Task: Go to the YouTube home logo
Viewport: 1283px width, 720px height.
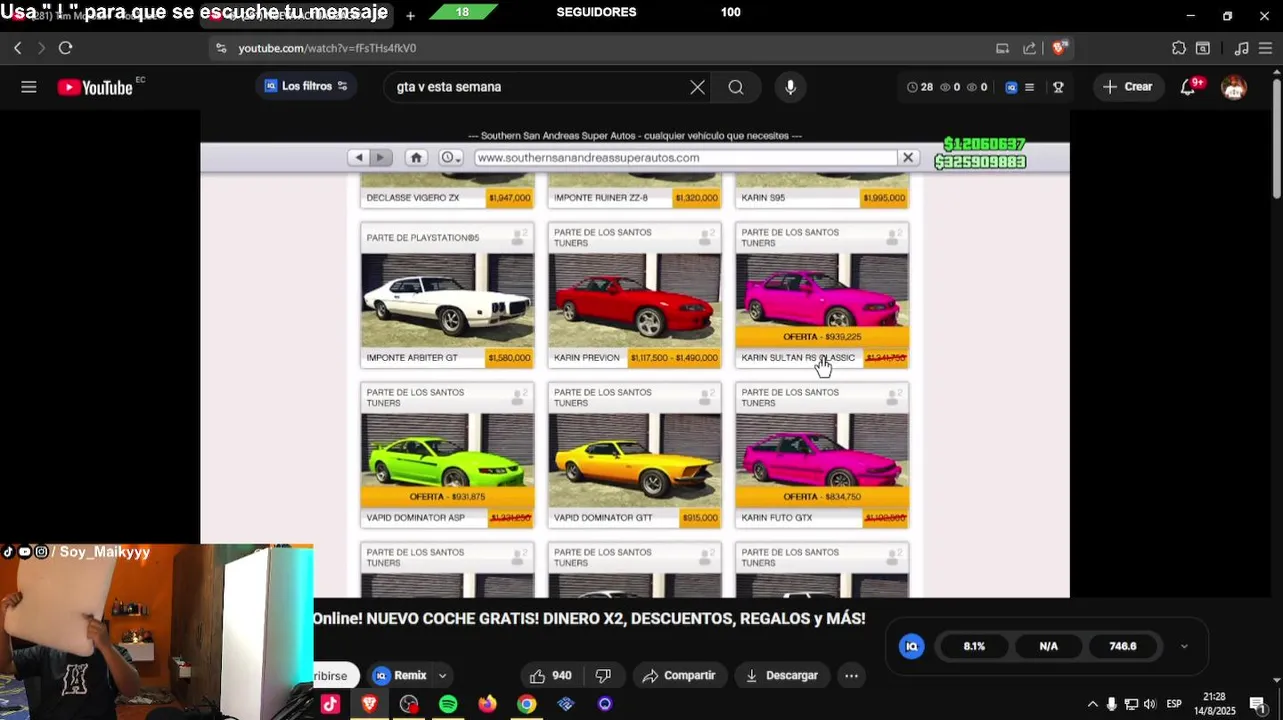Action: coord(95,88)
